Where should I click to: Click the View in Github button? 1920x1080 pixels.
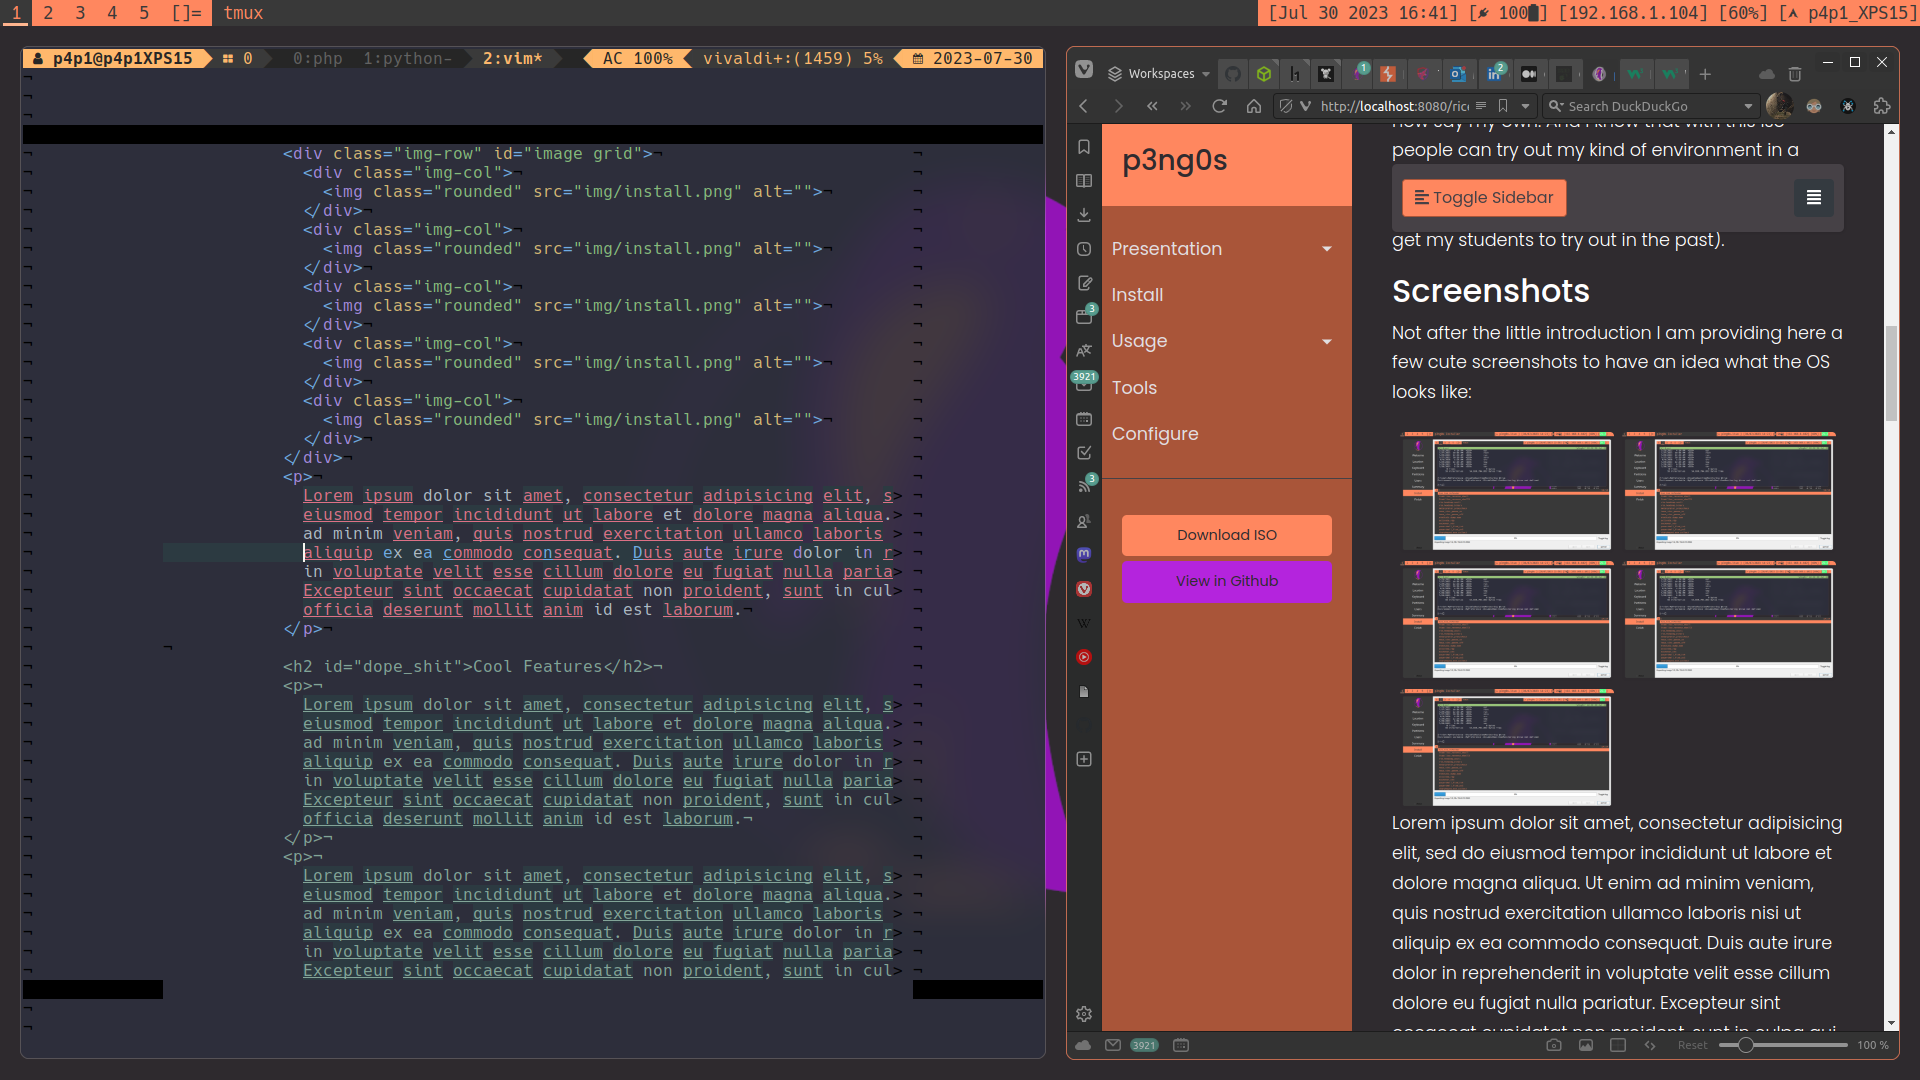[1226, 582]
